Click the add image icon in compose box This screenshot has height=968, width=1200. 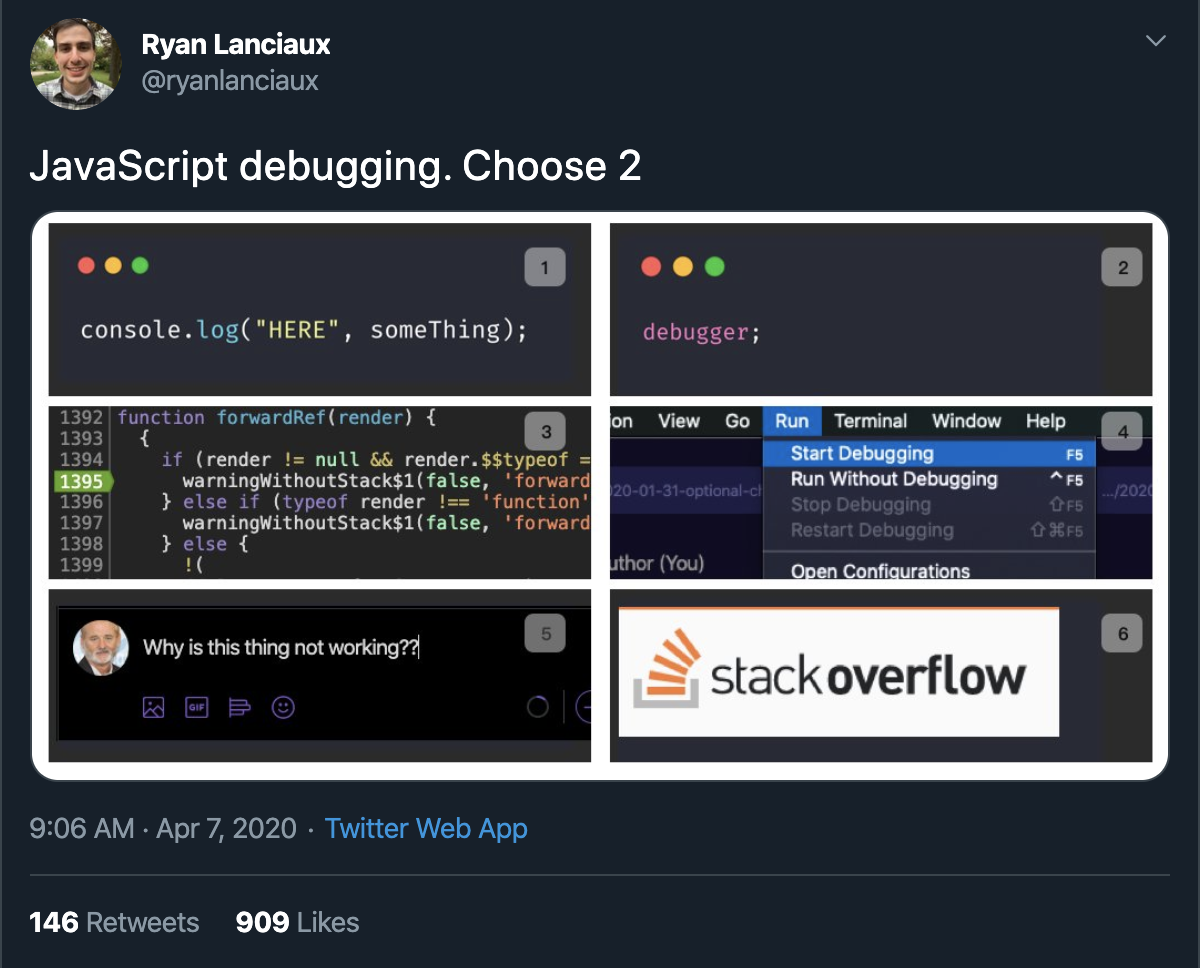153,708
